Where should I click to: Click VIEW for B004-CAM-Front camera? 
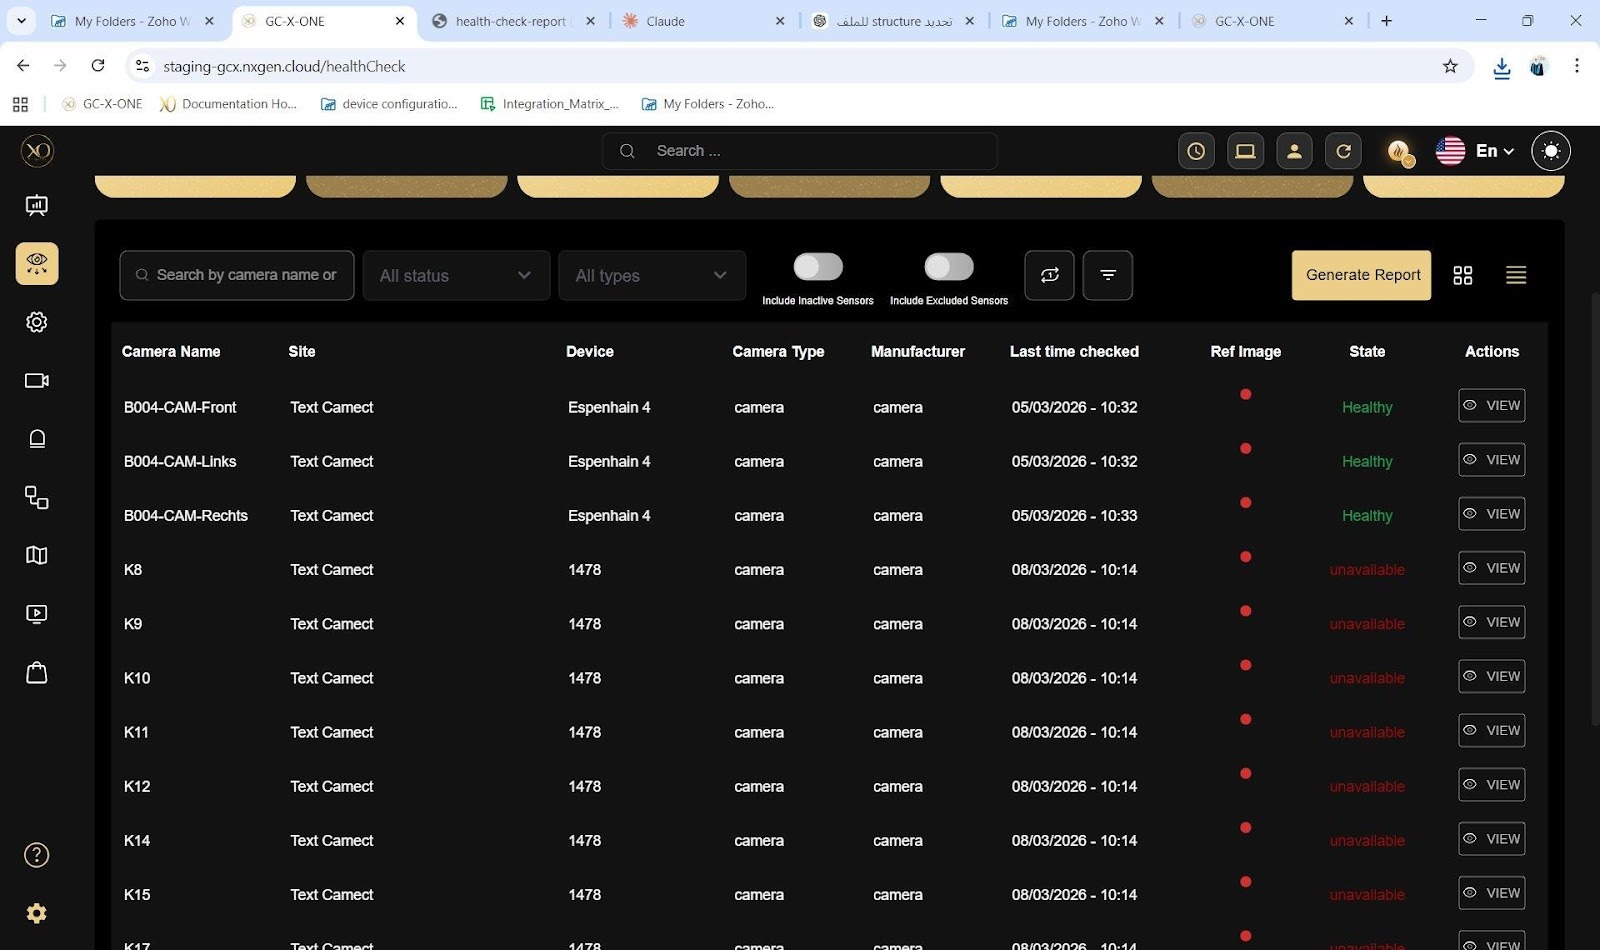point(1491,405)
